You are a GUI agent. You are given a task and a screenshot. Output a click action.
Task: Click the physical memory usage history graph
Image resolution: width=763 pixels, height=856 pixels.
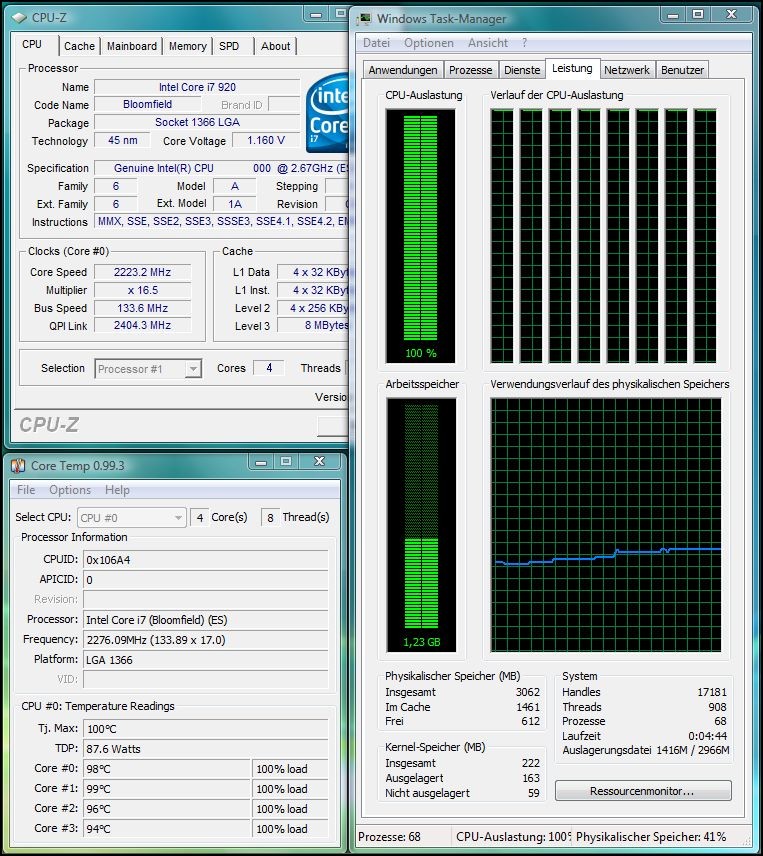point(605,525)
